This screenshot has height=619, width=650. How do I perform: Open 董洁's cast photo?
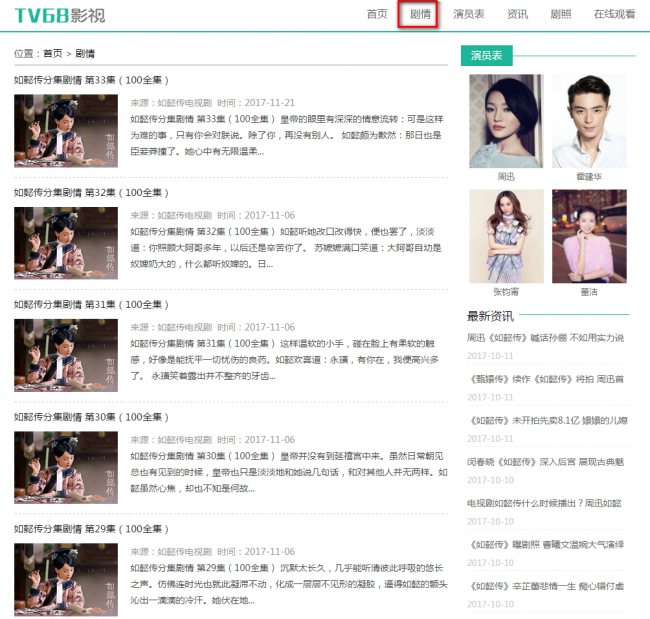(x=589, y=236)
